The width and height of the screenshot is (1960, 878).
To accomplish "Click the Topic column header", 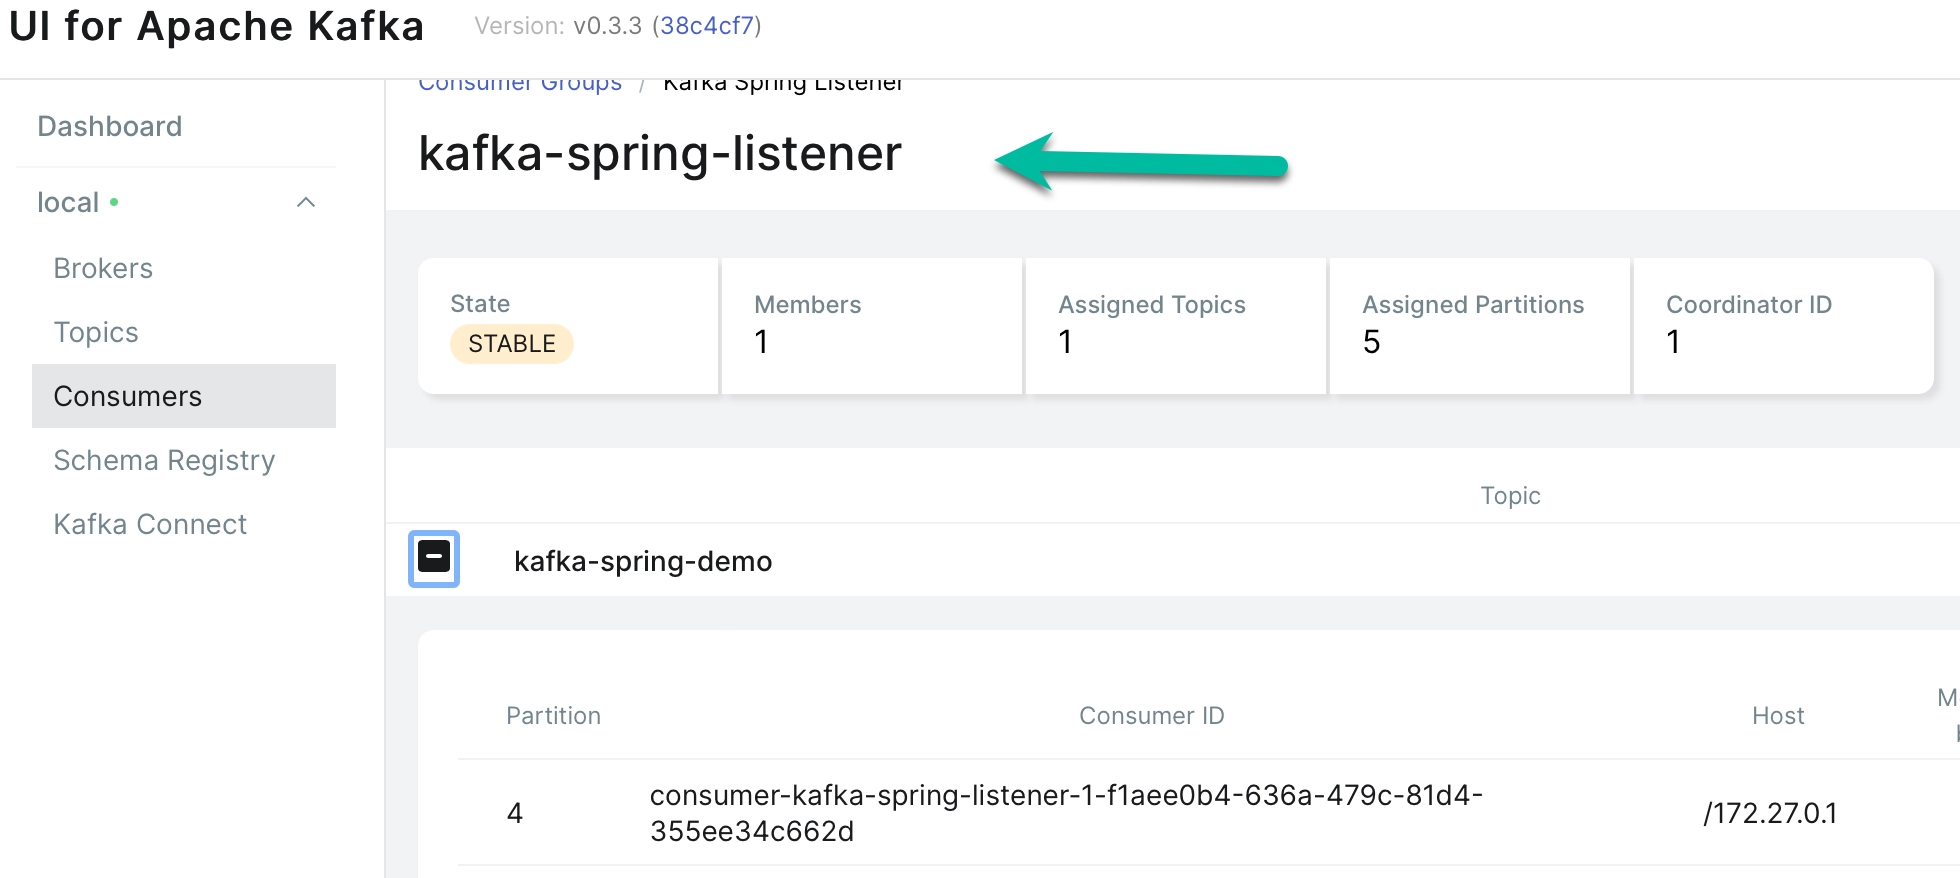I will [x=1510, y=496].
